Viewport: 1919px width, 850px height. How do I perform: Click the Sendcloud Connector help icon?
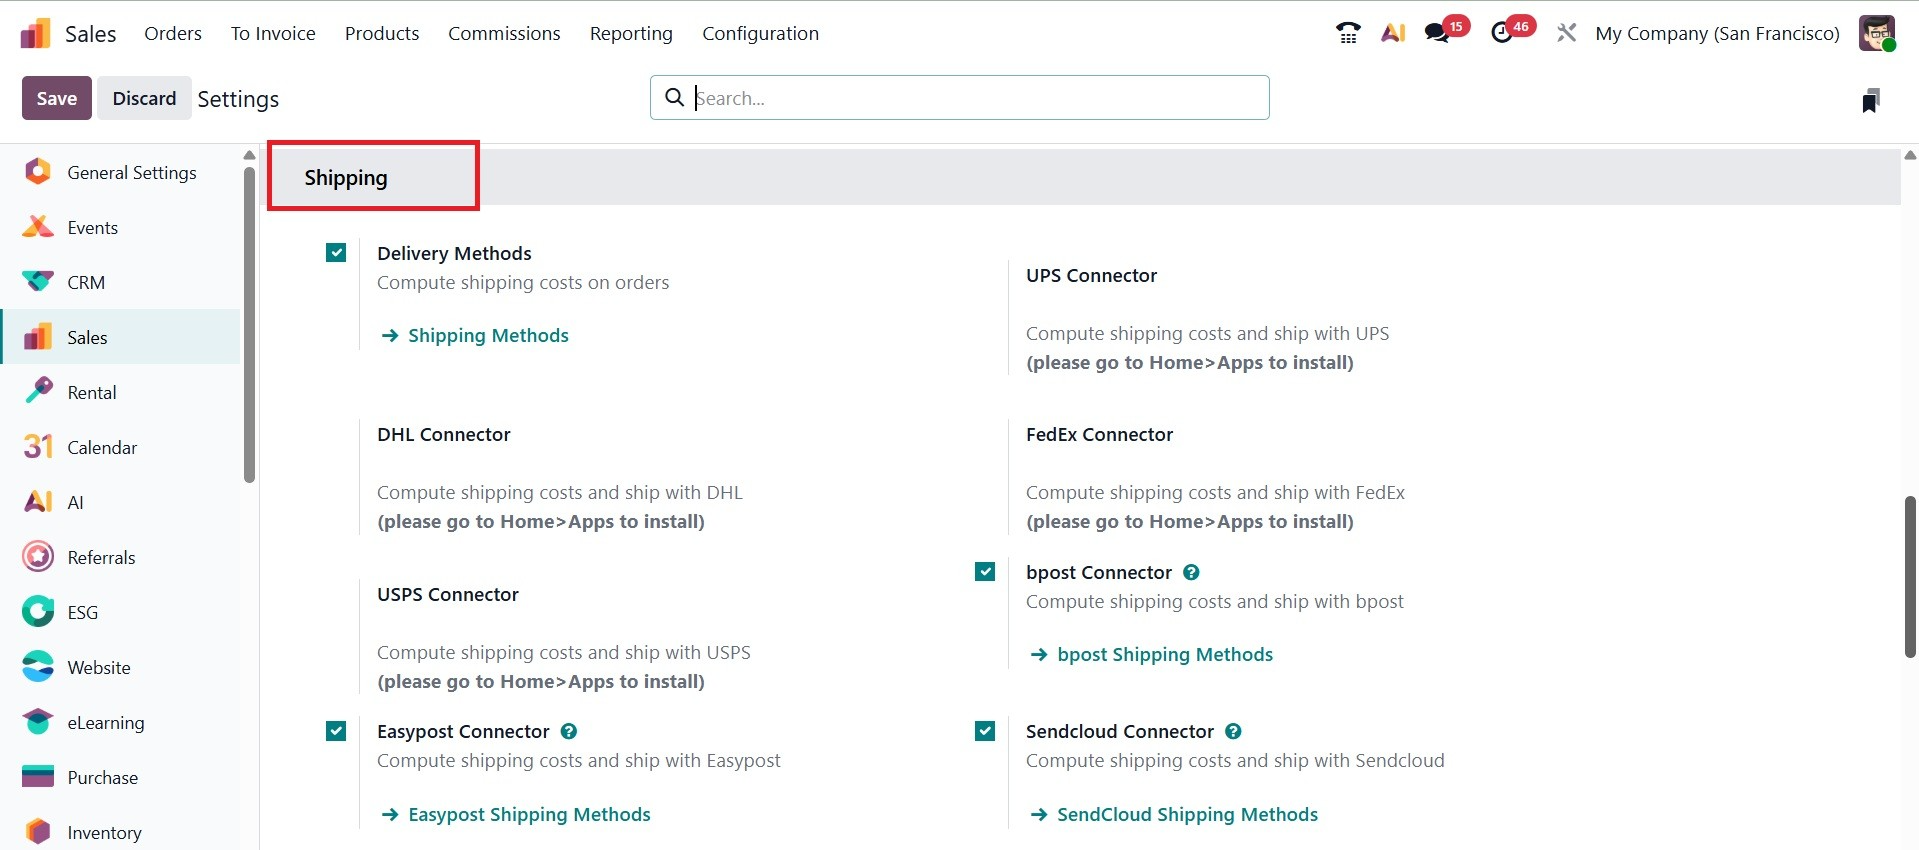coord(1233,731)
